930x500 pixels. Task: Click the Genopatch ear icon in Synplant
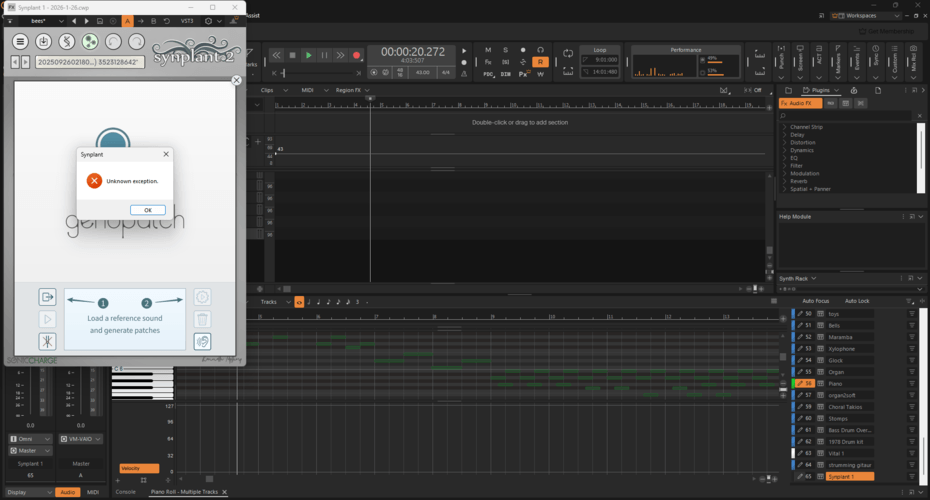point(202,341)
